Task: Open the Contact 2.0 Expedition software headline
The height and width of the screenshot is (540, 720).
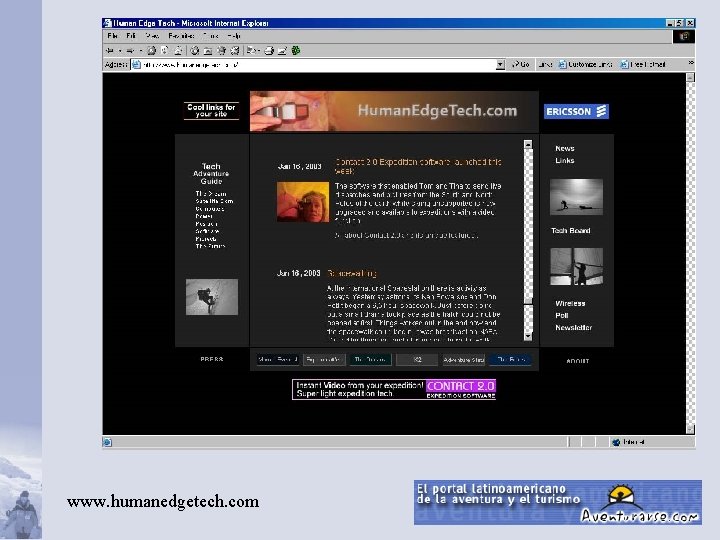Action: point(418,166)
